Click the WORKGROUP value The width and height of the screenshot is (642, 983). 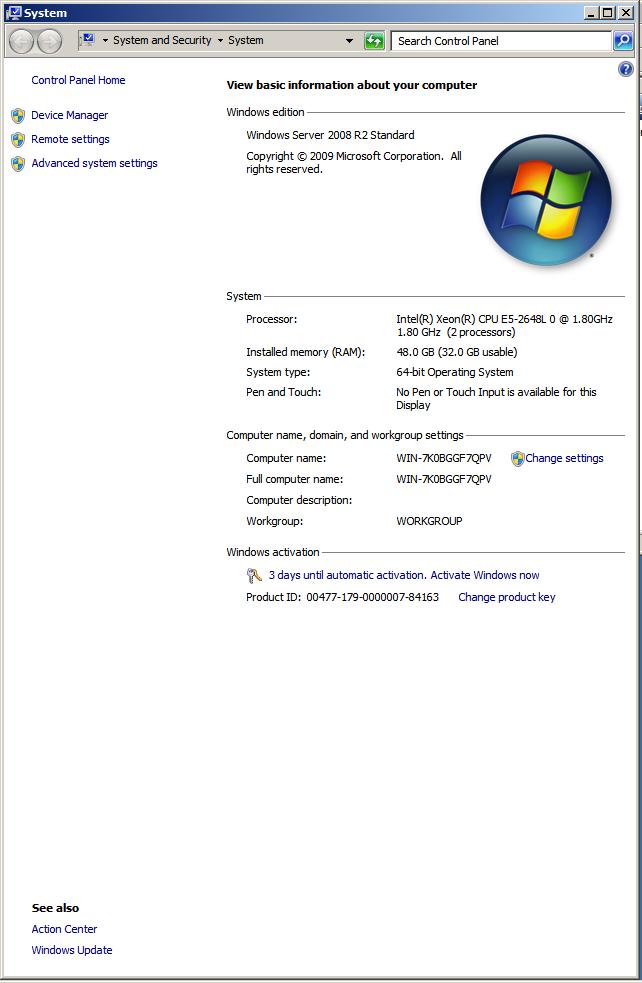[x=429, y=521]
